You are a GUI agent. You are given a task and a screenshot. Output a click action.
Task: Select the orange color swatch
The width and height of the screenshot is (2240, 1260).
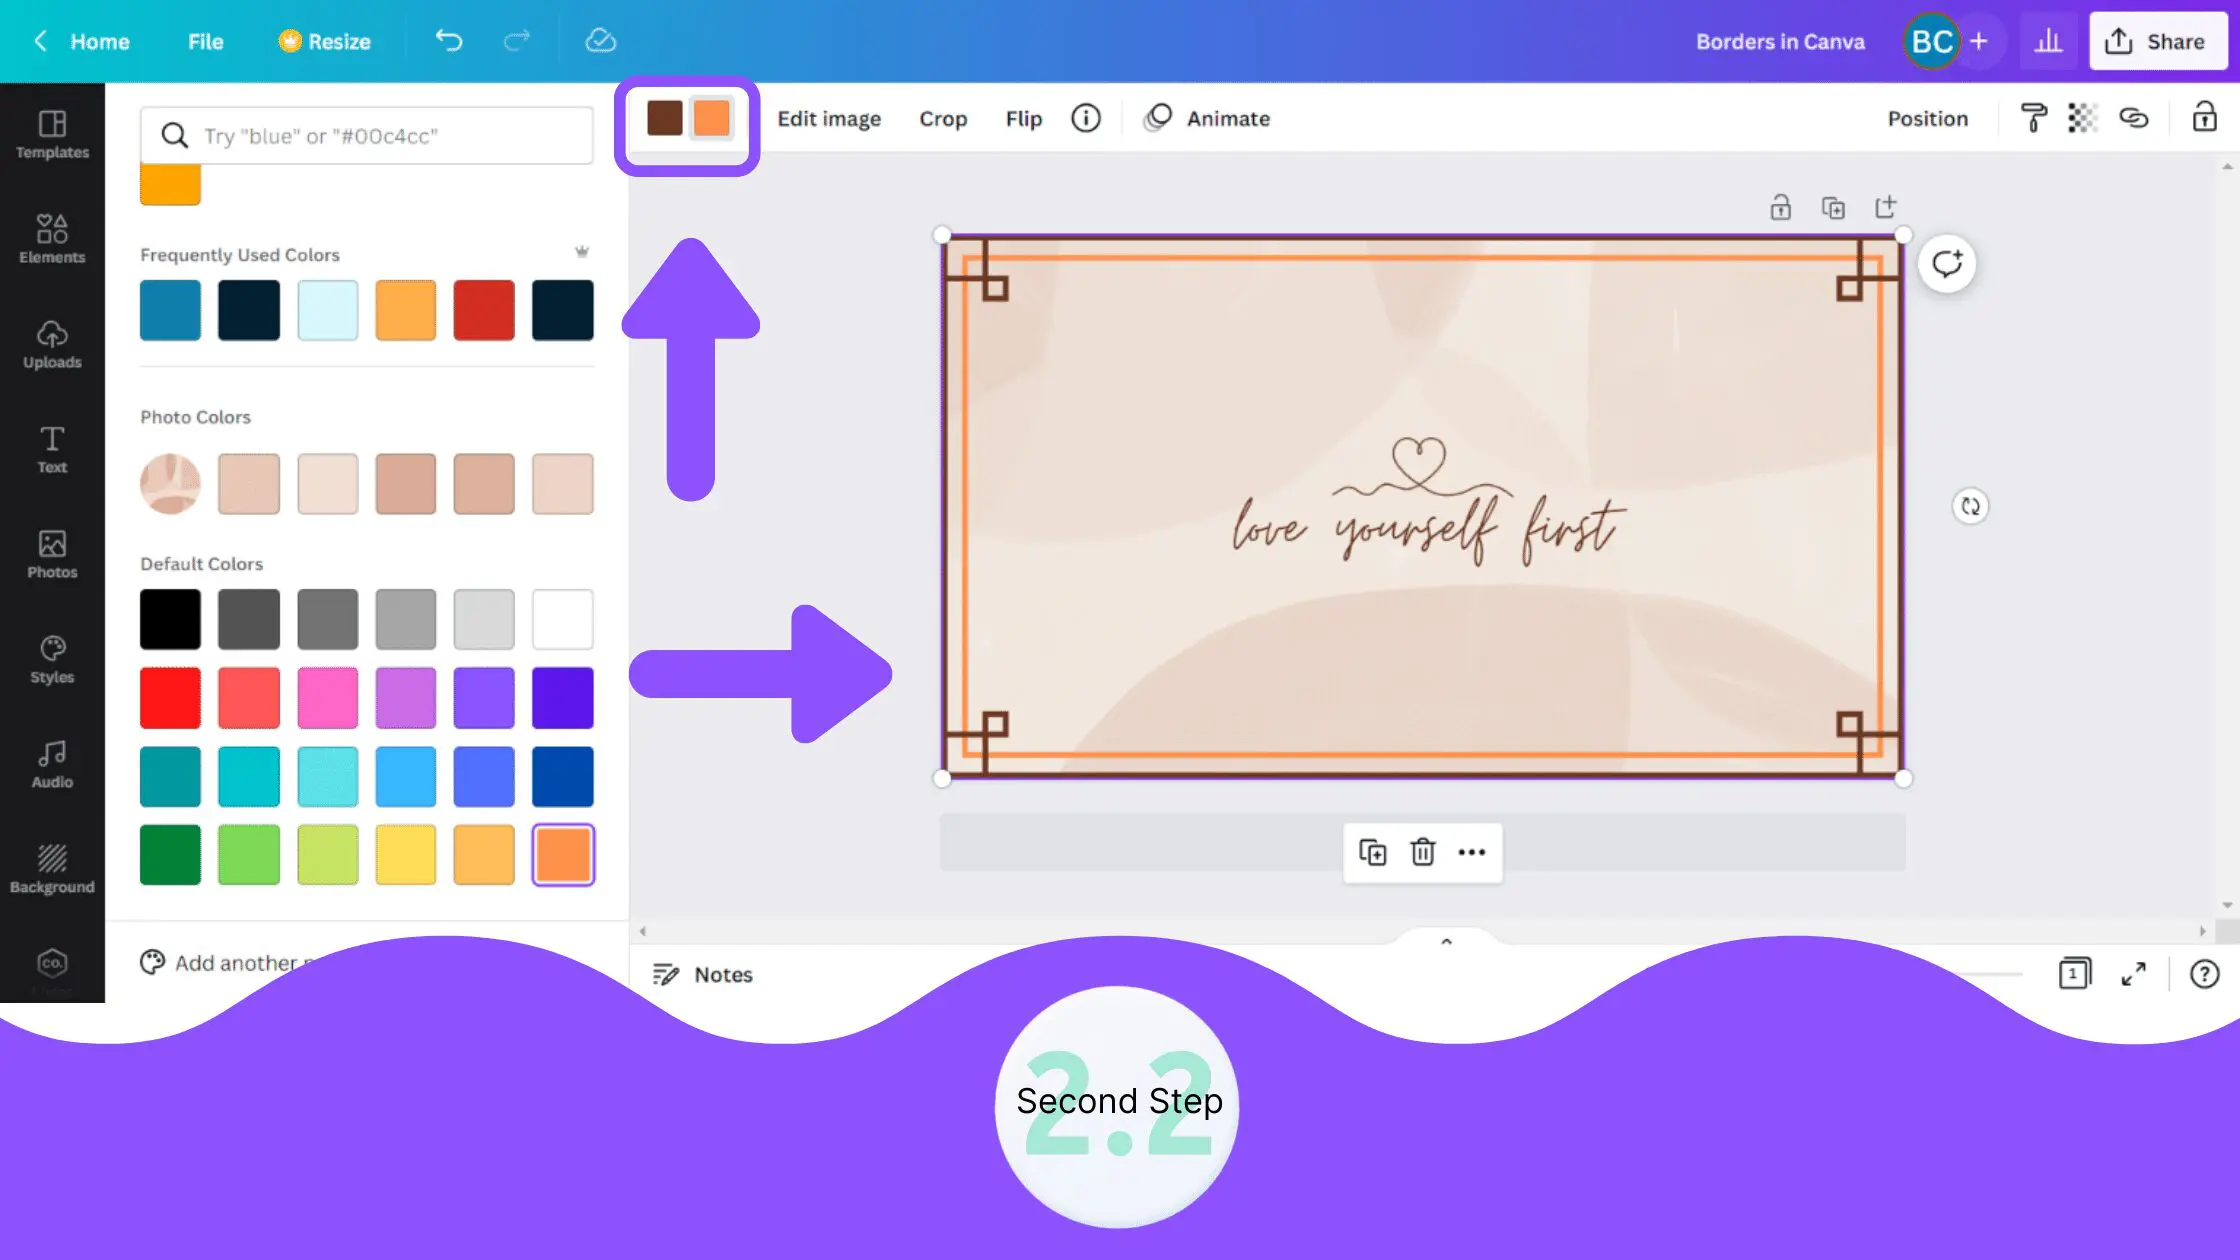coord(562,854)
